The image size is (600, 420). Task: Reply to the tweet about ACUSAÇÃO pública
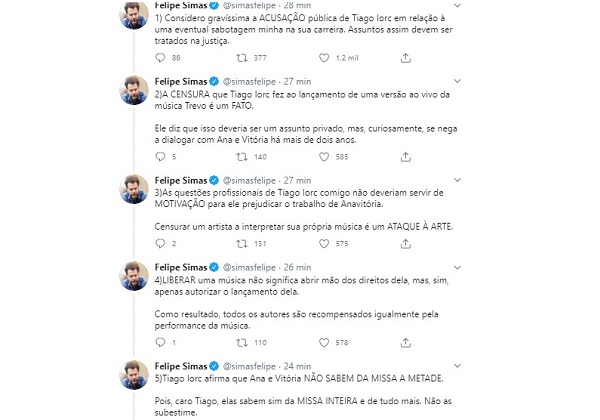tap(160, 58)
